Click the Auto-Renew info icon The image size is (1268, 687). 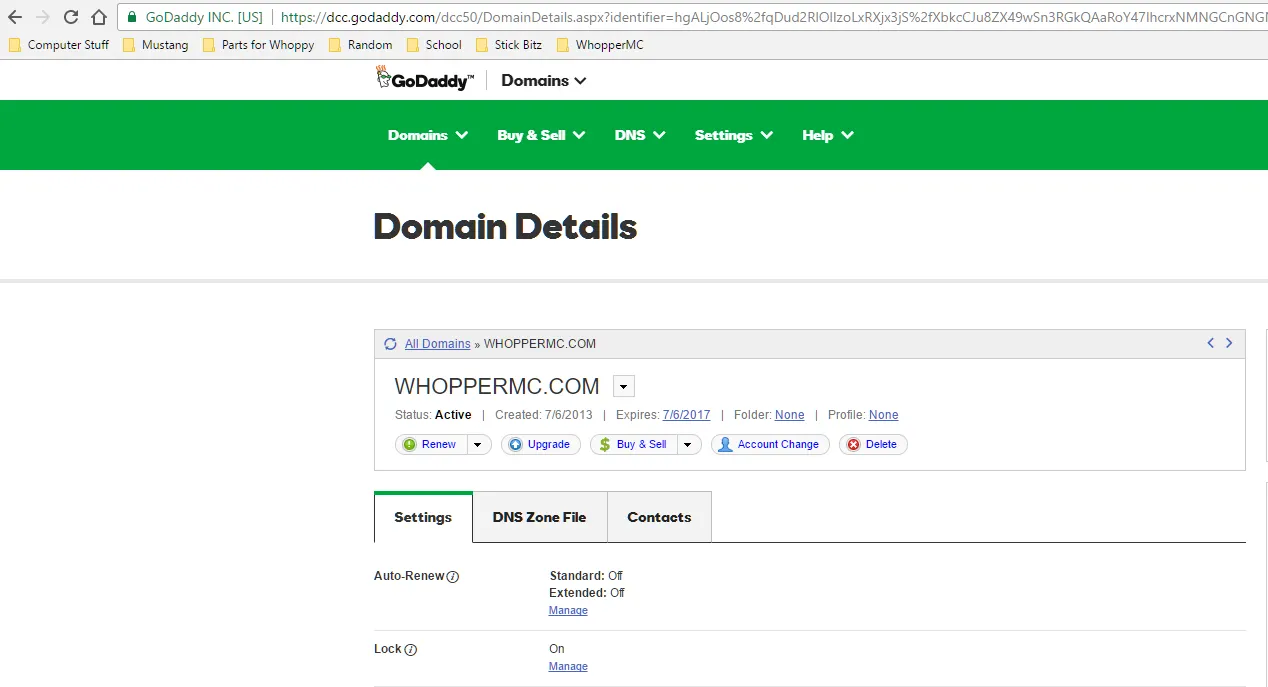pyautogui.click(x=453, y=577)
